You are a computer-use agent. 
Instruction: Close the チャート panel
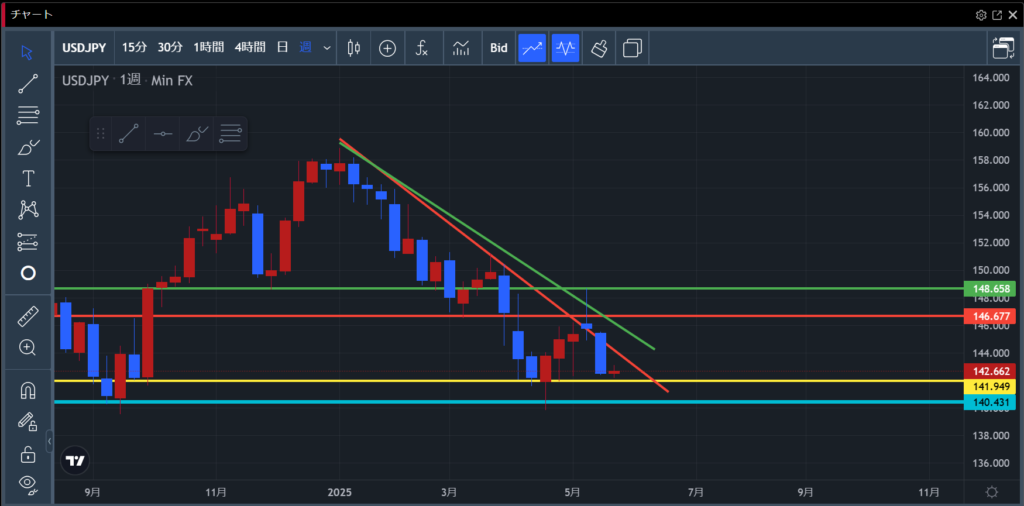1013,15
